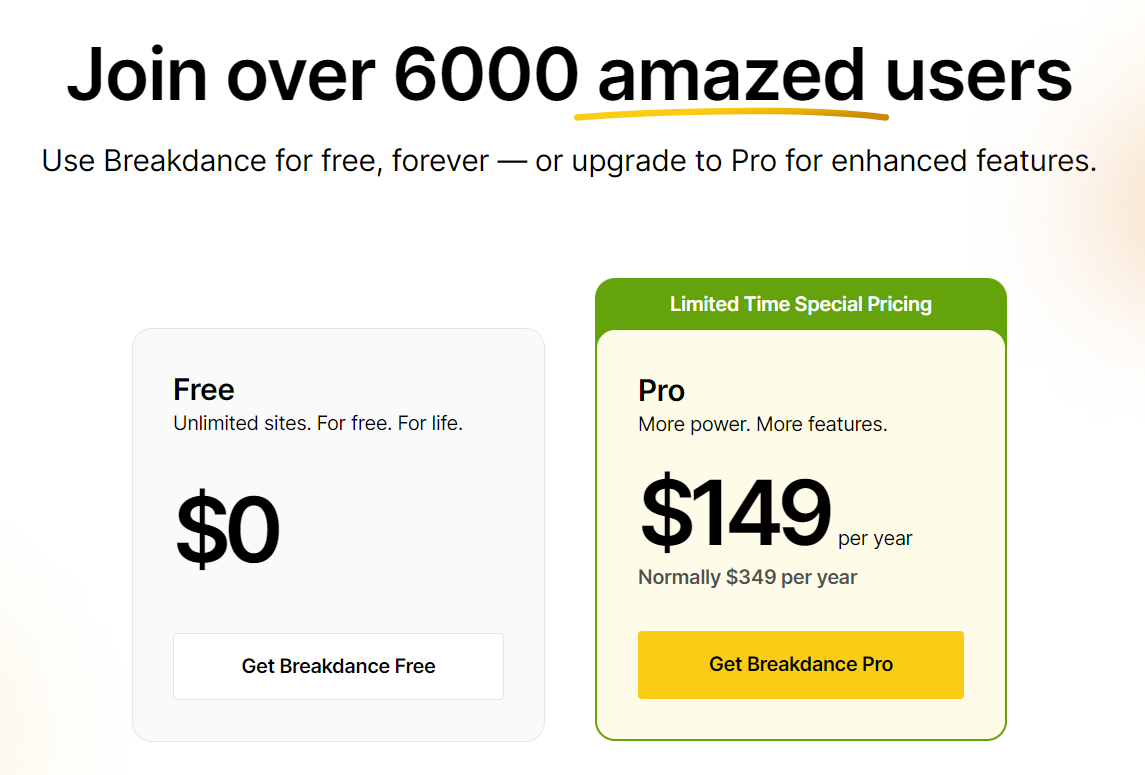Click the word Join in the headline
This screenshot has height=775, width=1145.
pos(137,75)
